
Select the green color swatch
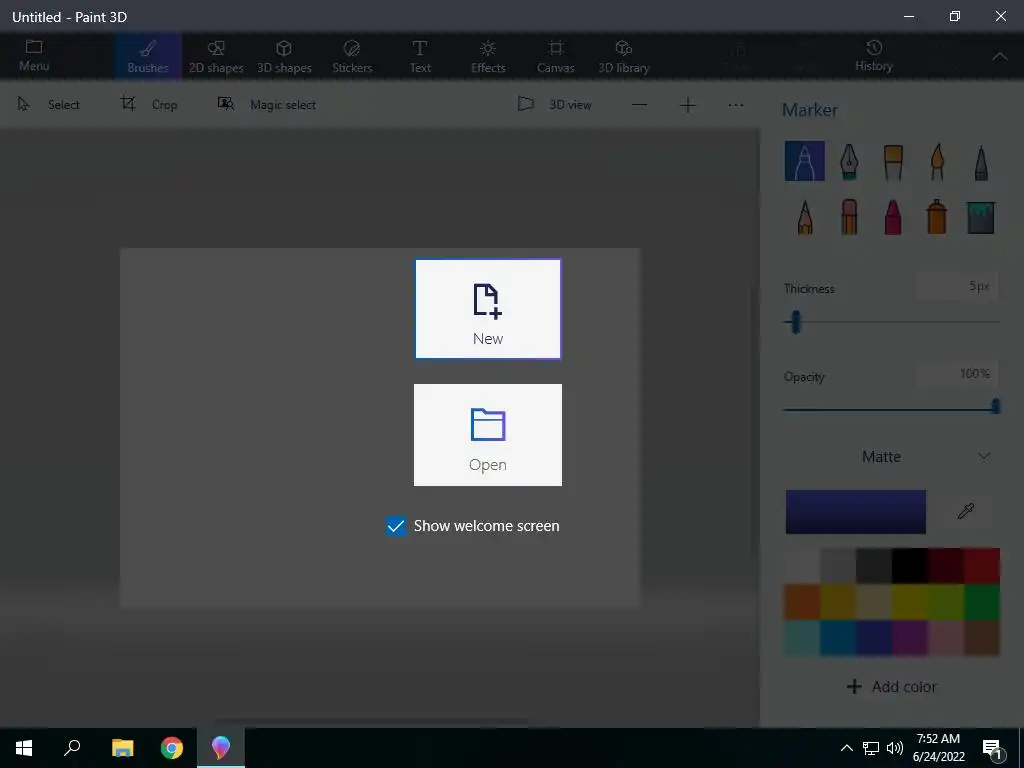click(982, 601)
